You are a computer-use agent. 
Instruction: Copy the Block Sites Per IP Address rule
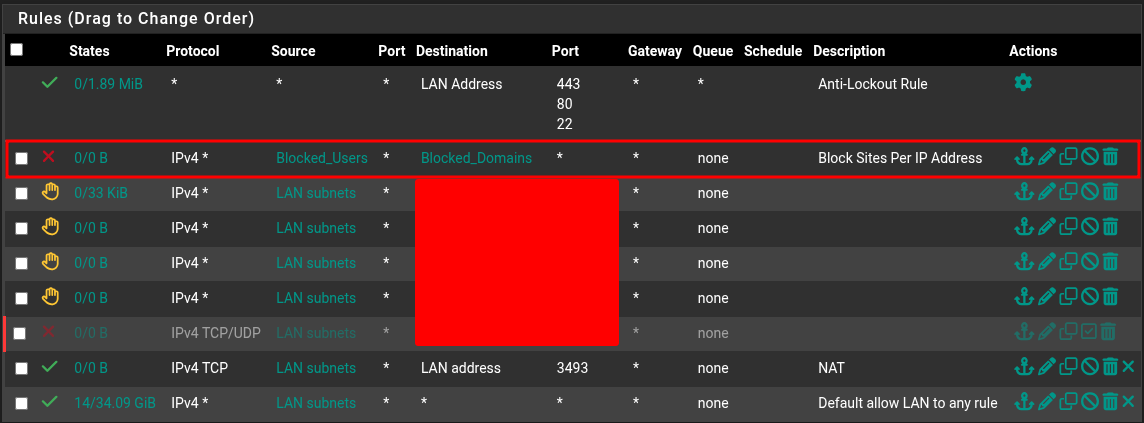point(1068,157)
